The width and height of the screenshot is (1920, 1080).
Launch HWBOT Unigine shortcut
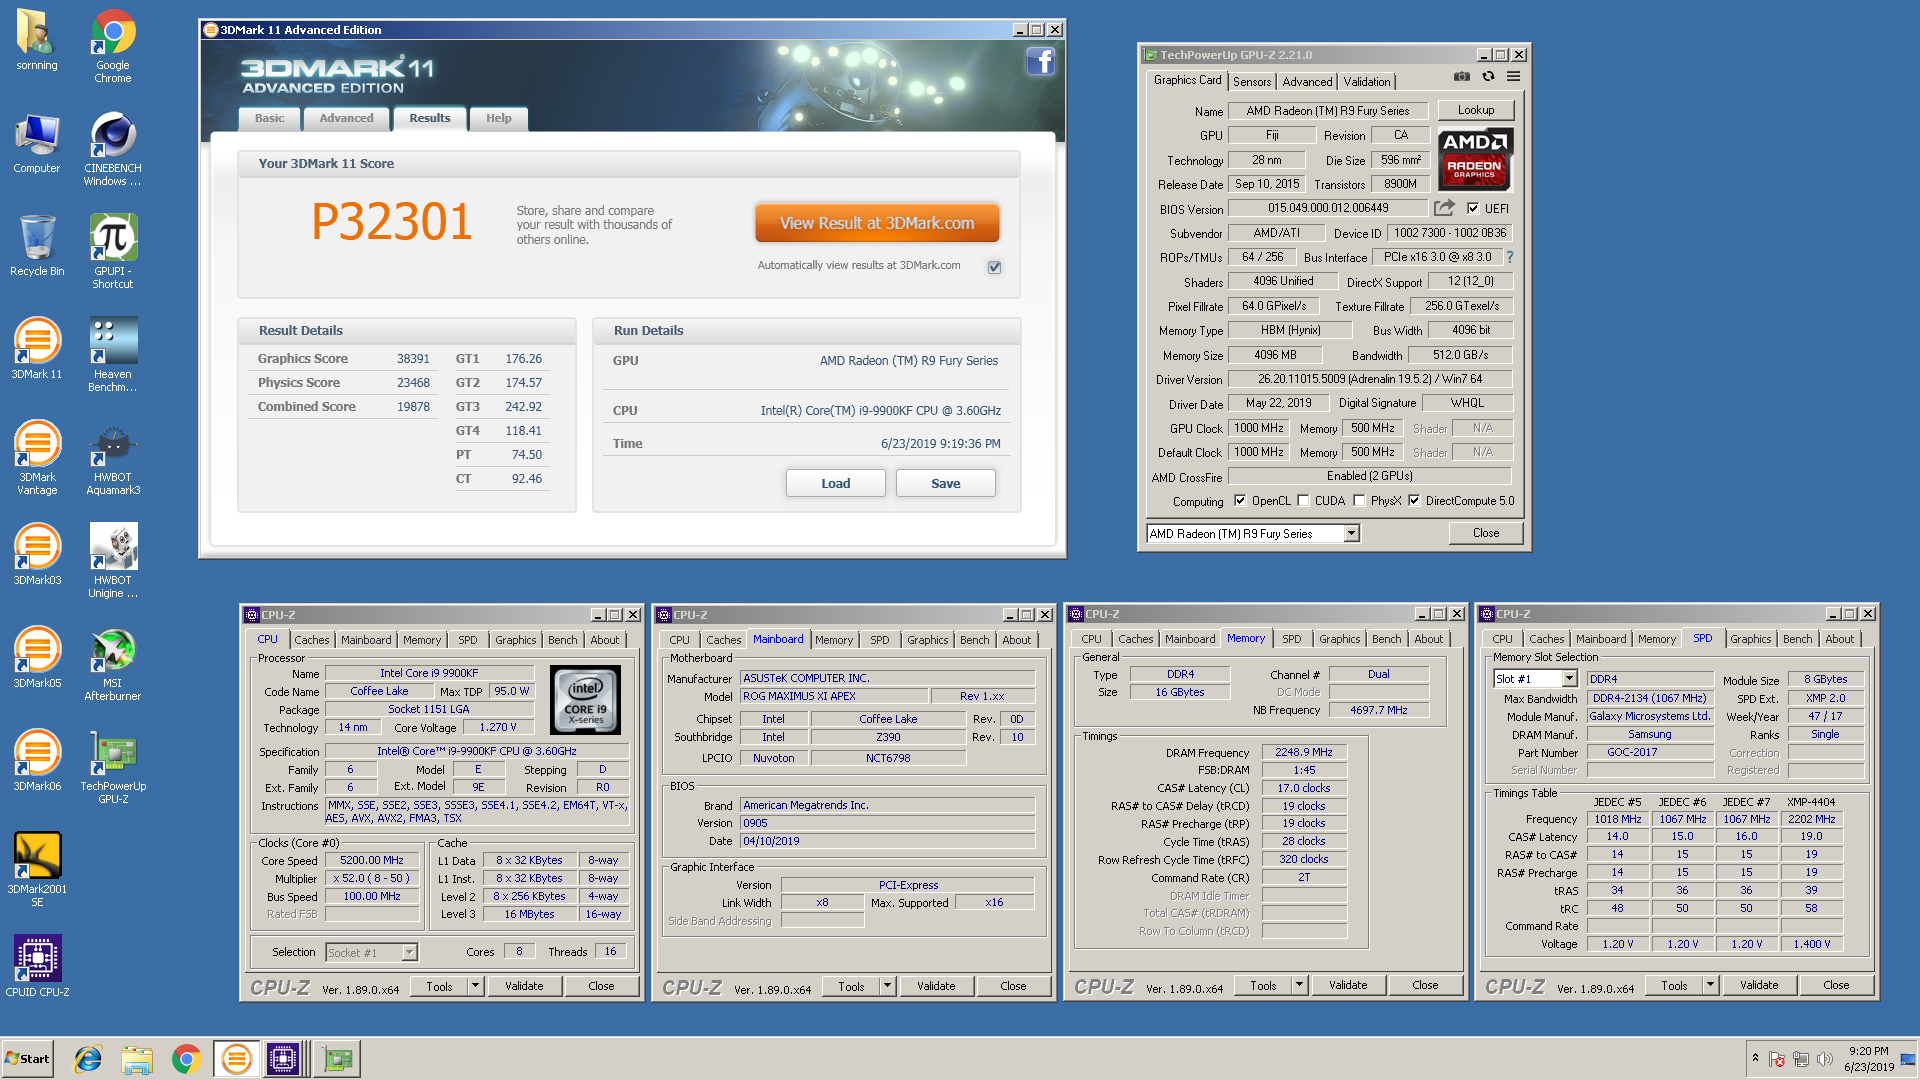(113, 561)
